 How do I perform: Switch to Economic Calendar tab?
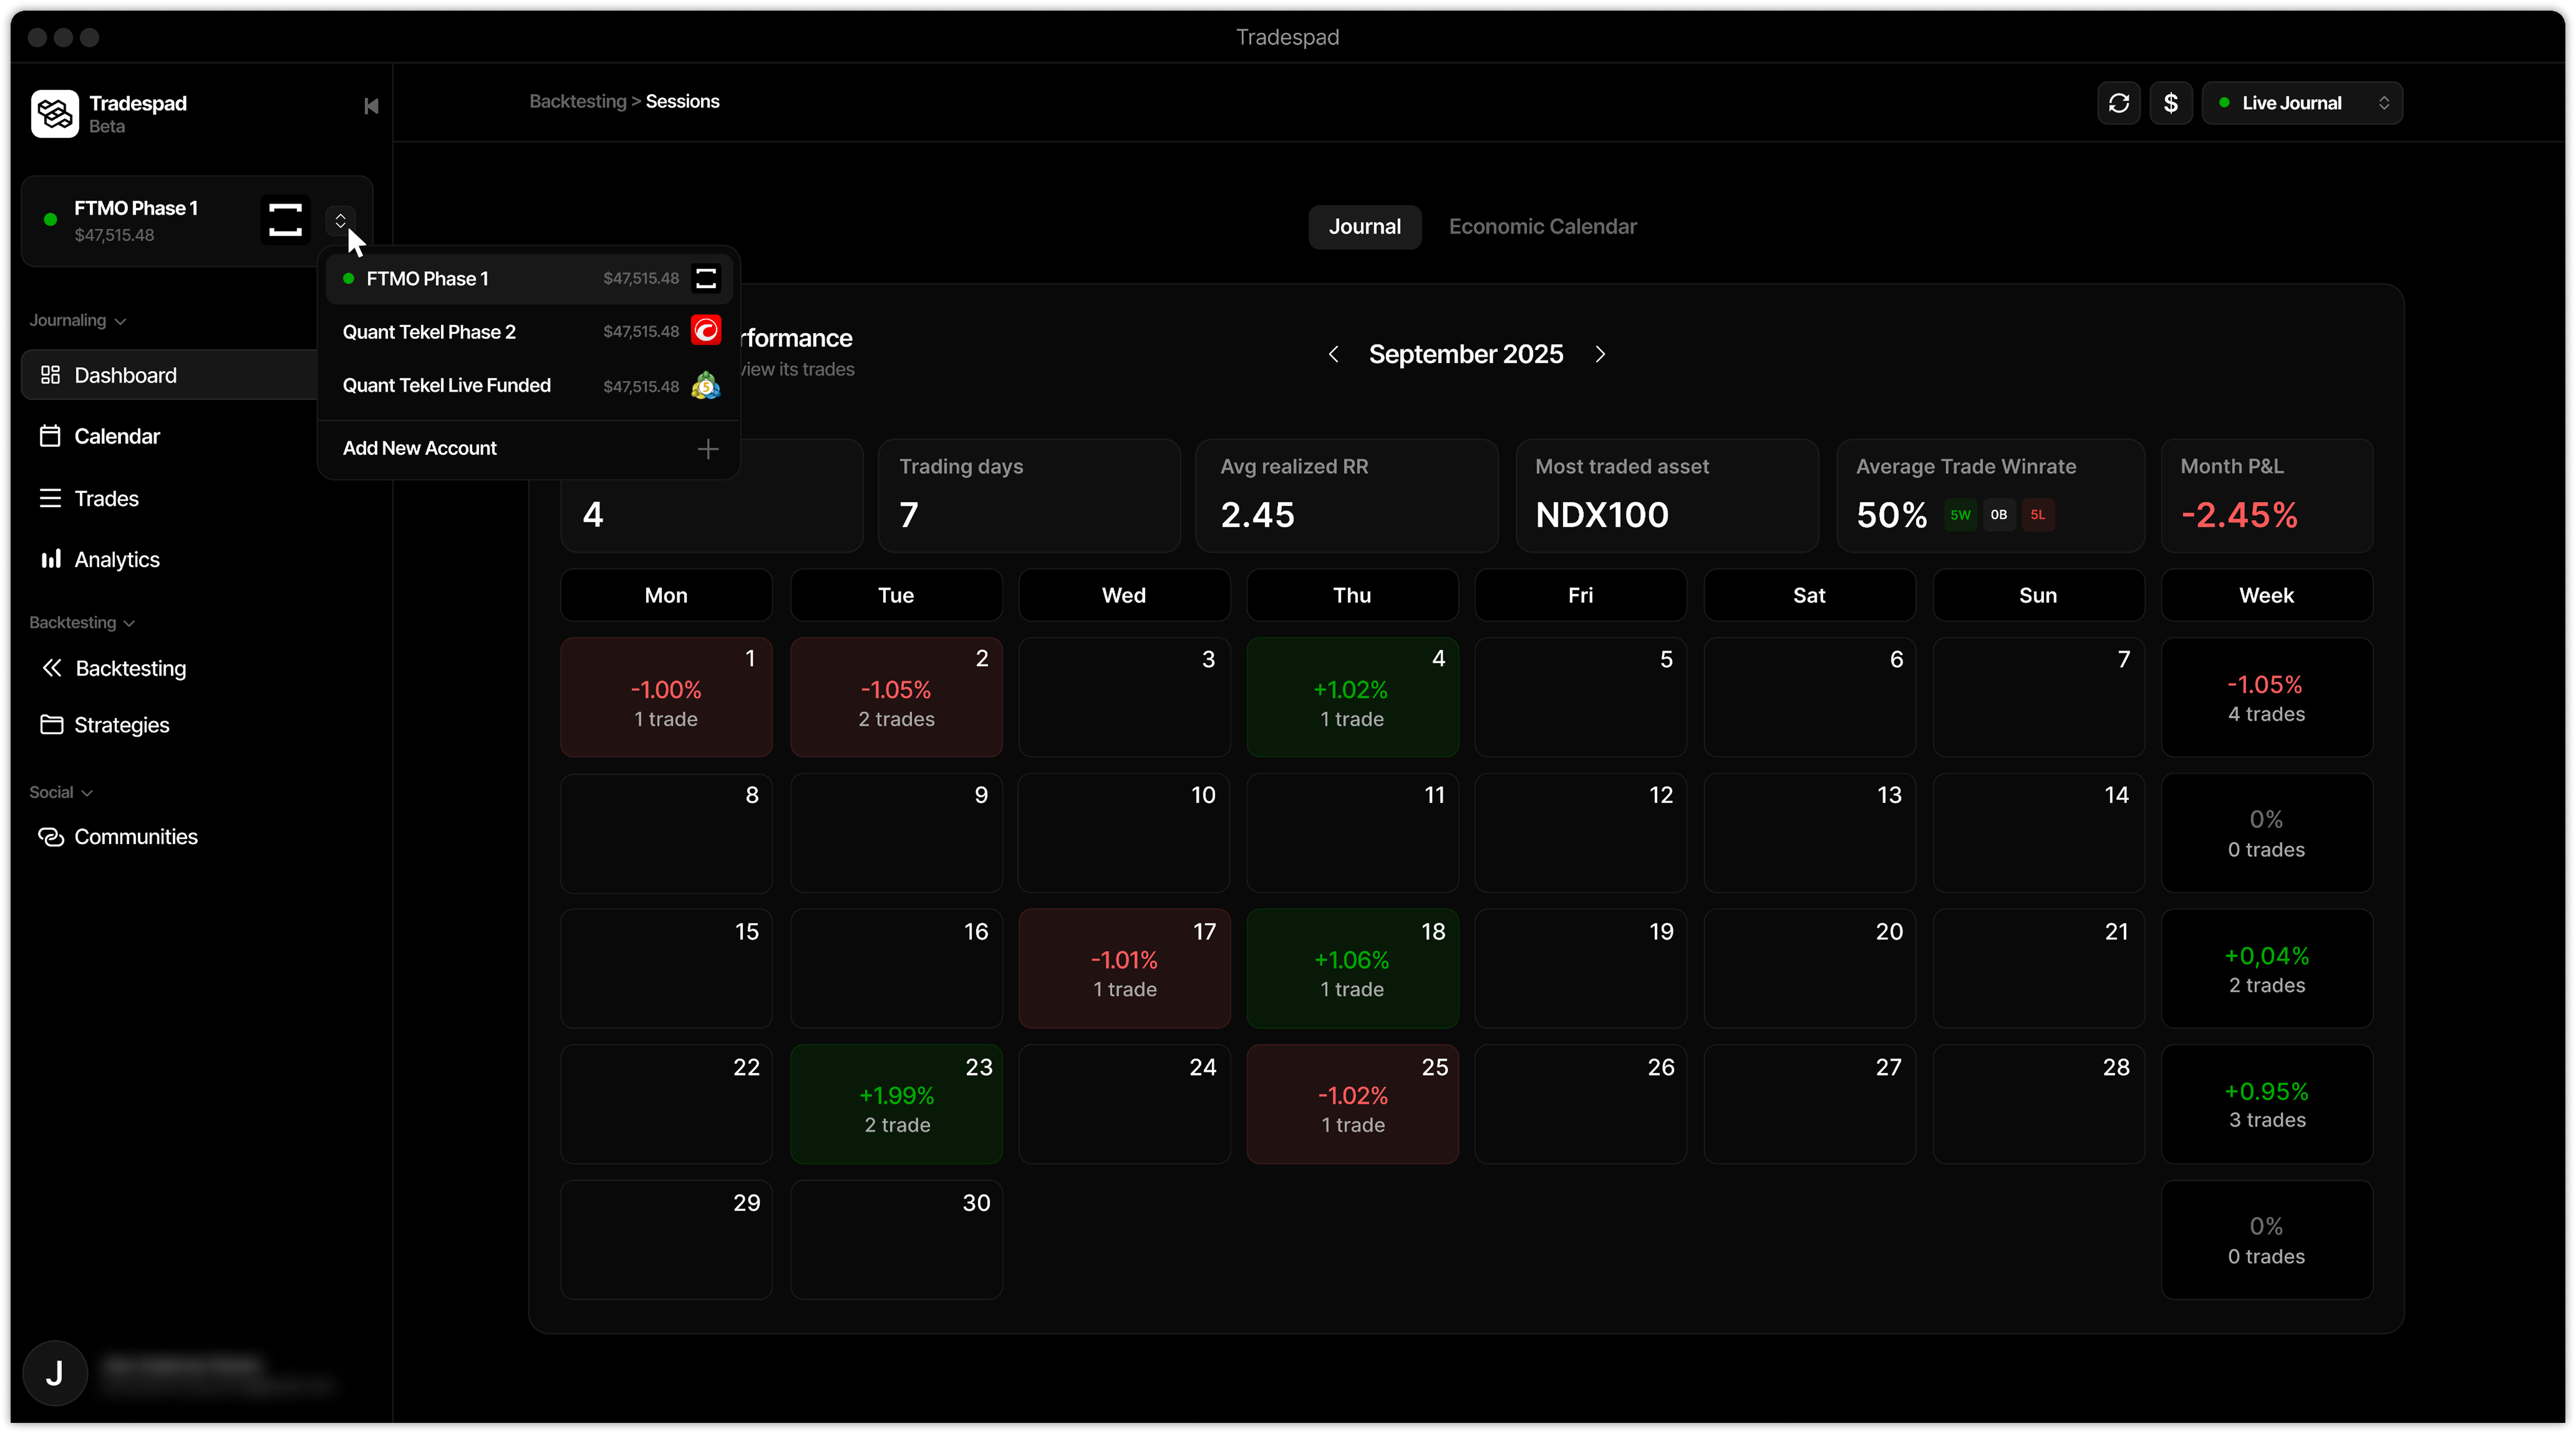[x=1542, y=227]
